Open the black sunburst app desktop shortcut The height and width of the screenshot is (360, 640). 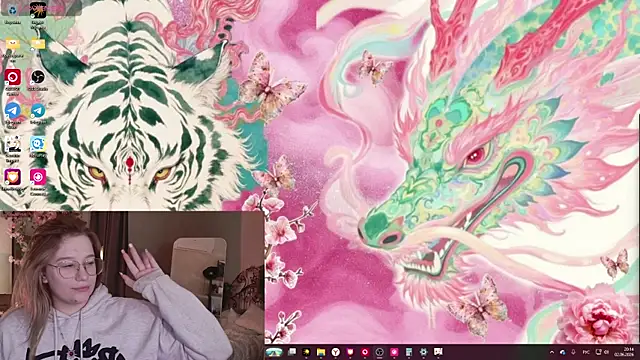(x=38, y=11)
